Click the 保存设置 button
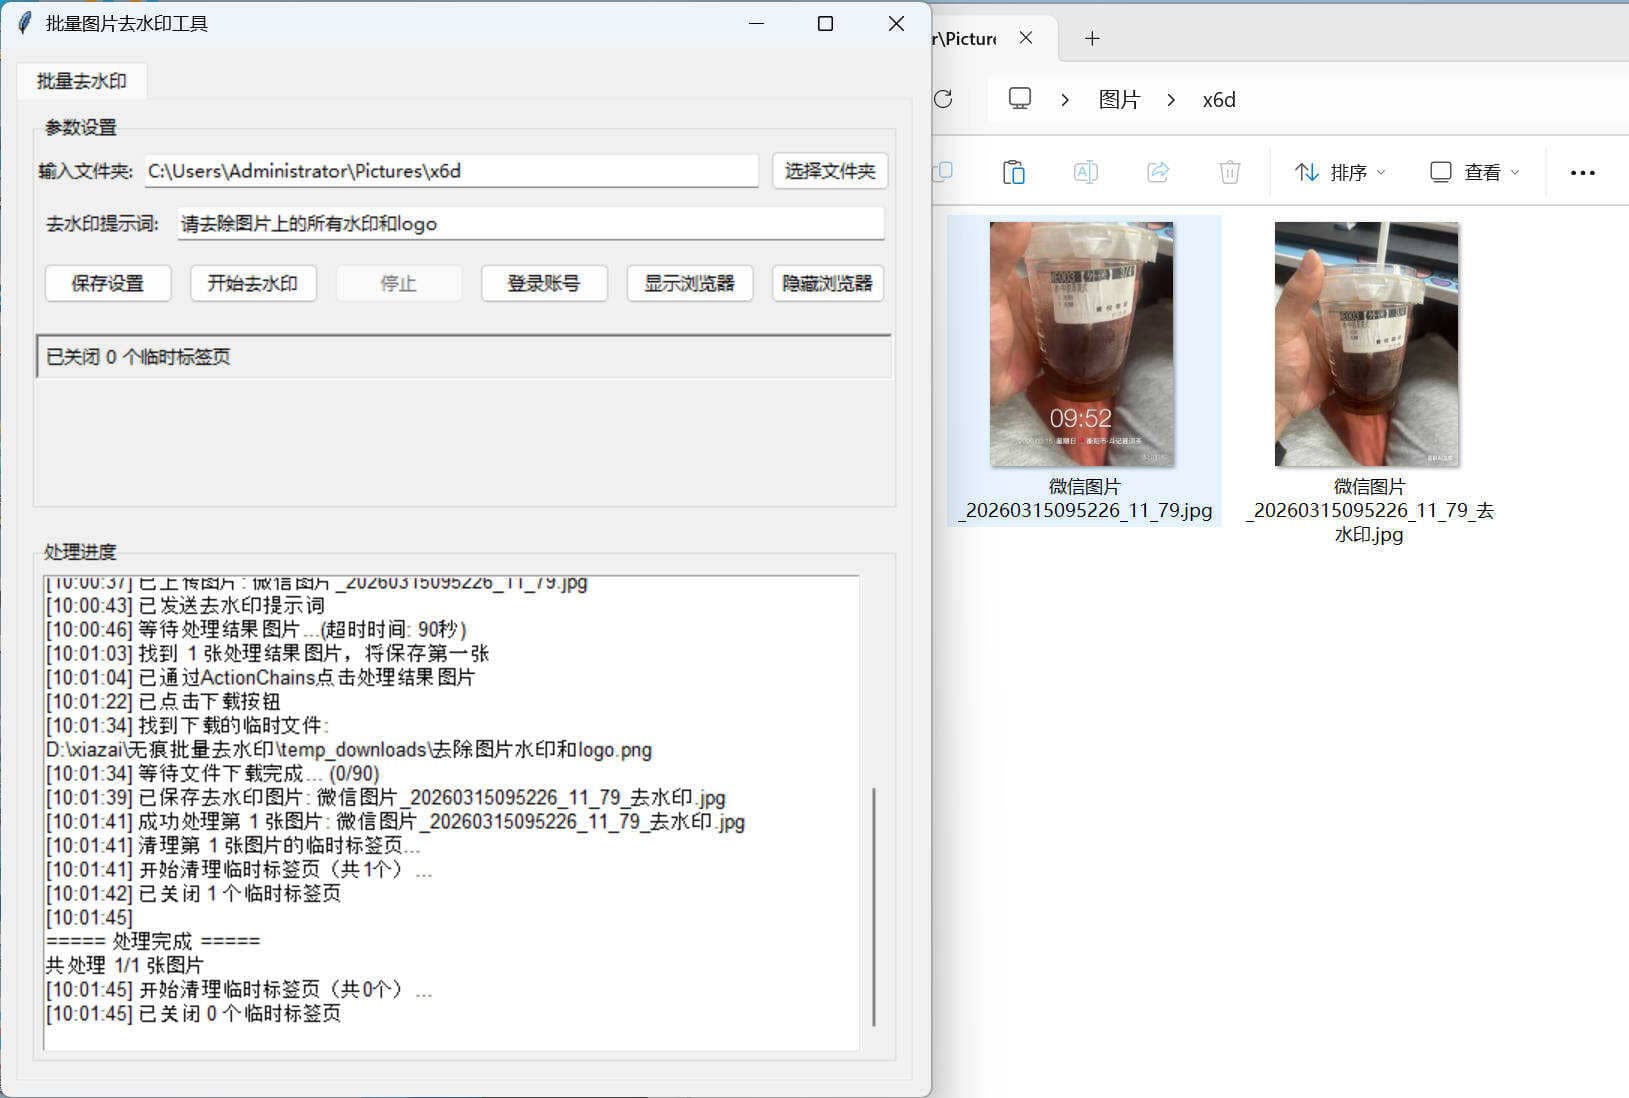This screenshot has height=1098, width=1629. 108,283
